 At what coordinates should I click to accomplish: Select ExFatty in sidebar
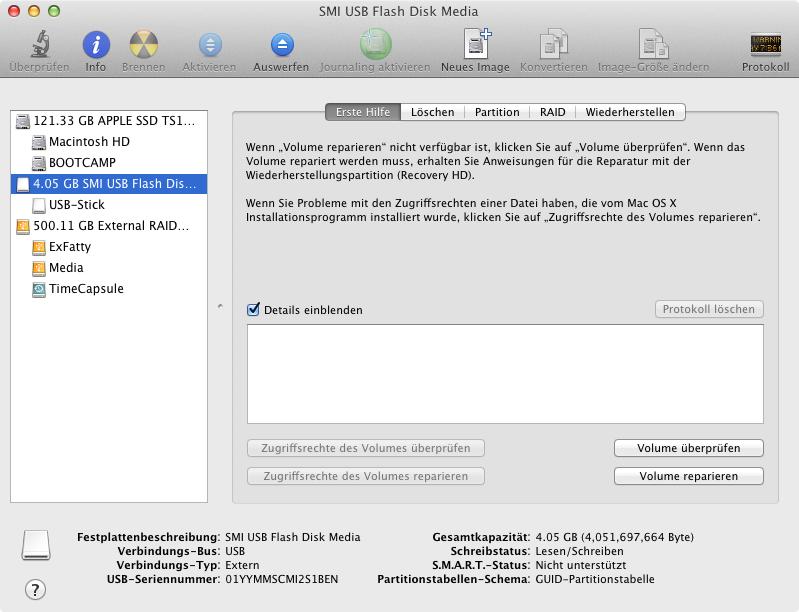point(109,247)
